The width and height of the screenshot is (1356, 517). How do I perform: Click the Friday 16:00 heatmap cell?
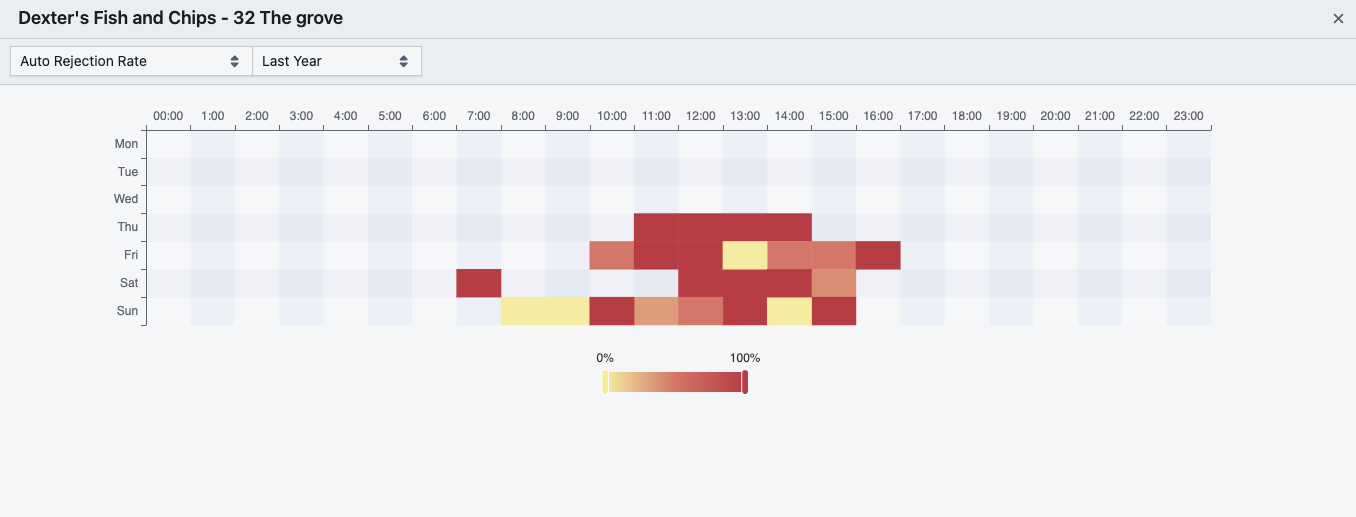tap(878, 255)
